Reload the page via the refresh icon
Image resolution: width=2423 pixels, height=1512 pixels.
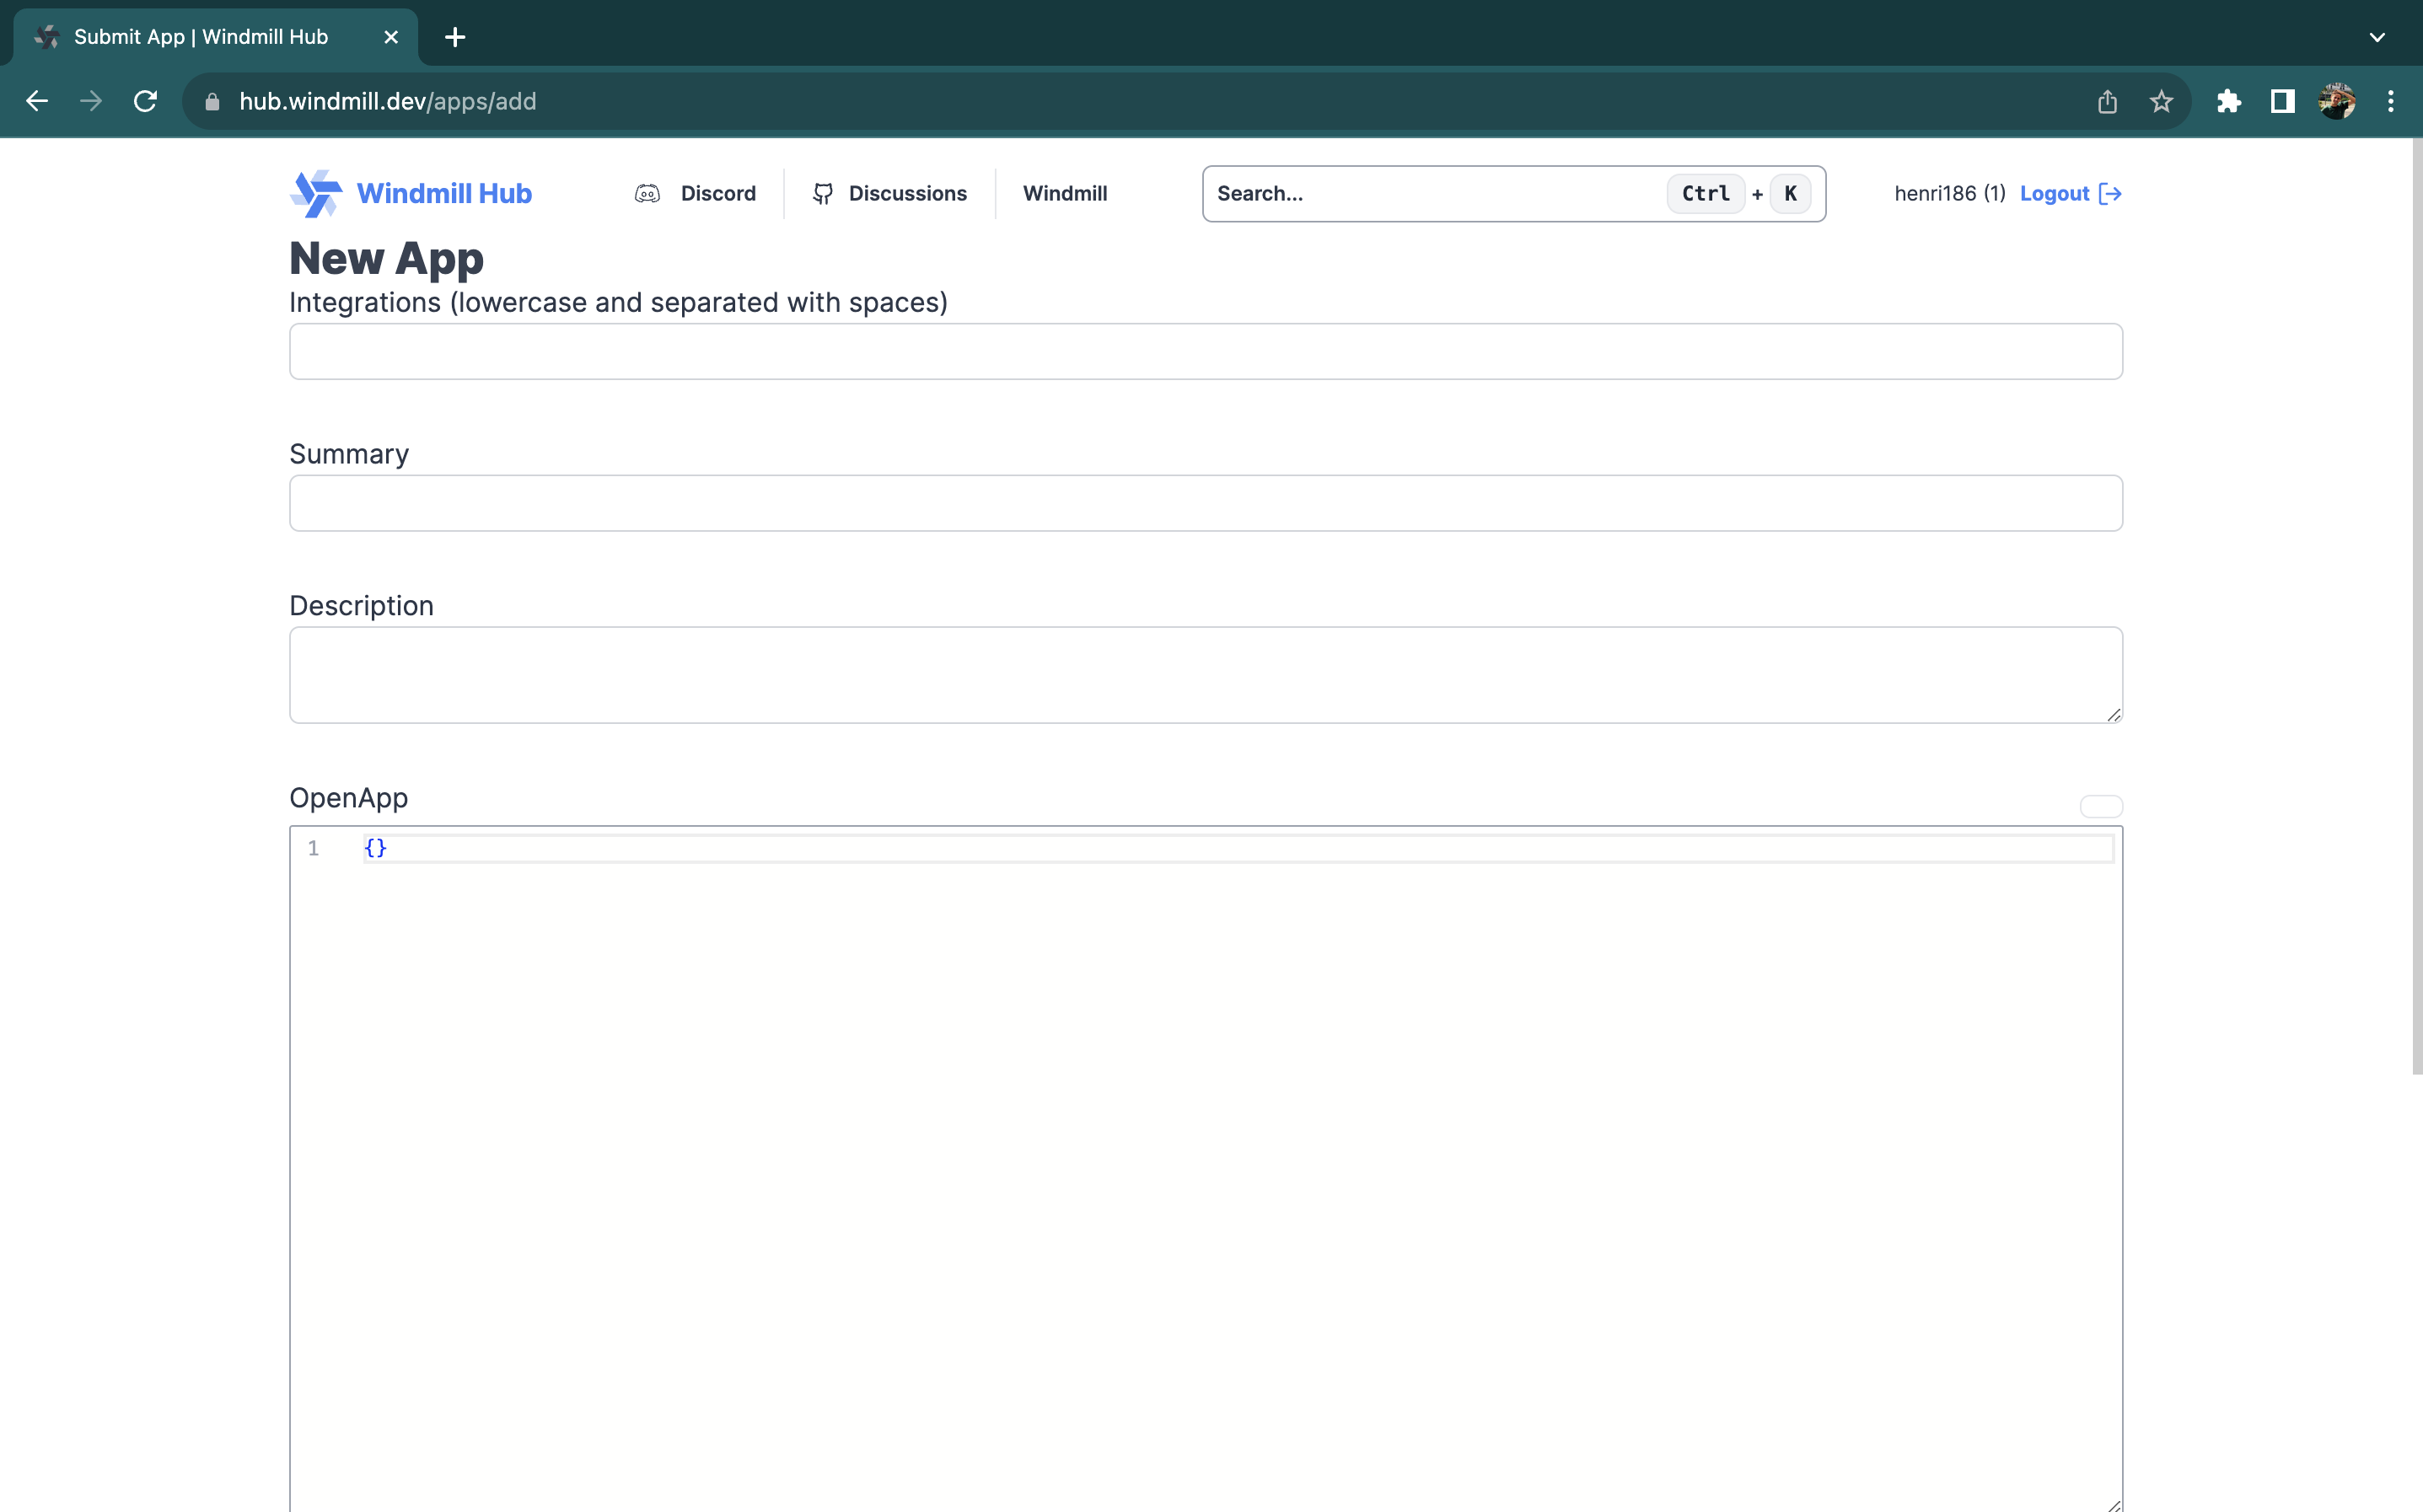click(x=146, y=101)
